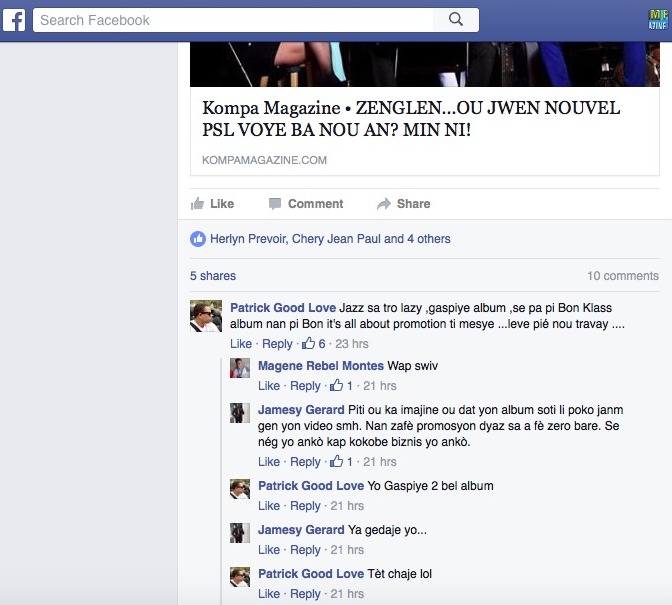Open Chery Jean Paul's profile from likers
672x605 pixels.
(x=336, y=239)
